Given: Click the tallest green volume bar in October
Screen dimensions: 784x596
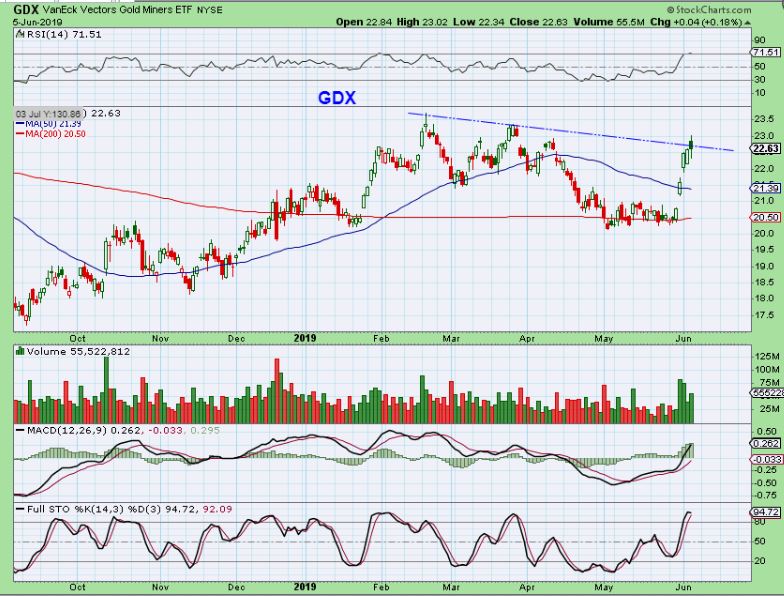Looking at the screenshot, I should 106,390.
